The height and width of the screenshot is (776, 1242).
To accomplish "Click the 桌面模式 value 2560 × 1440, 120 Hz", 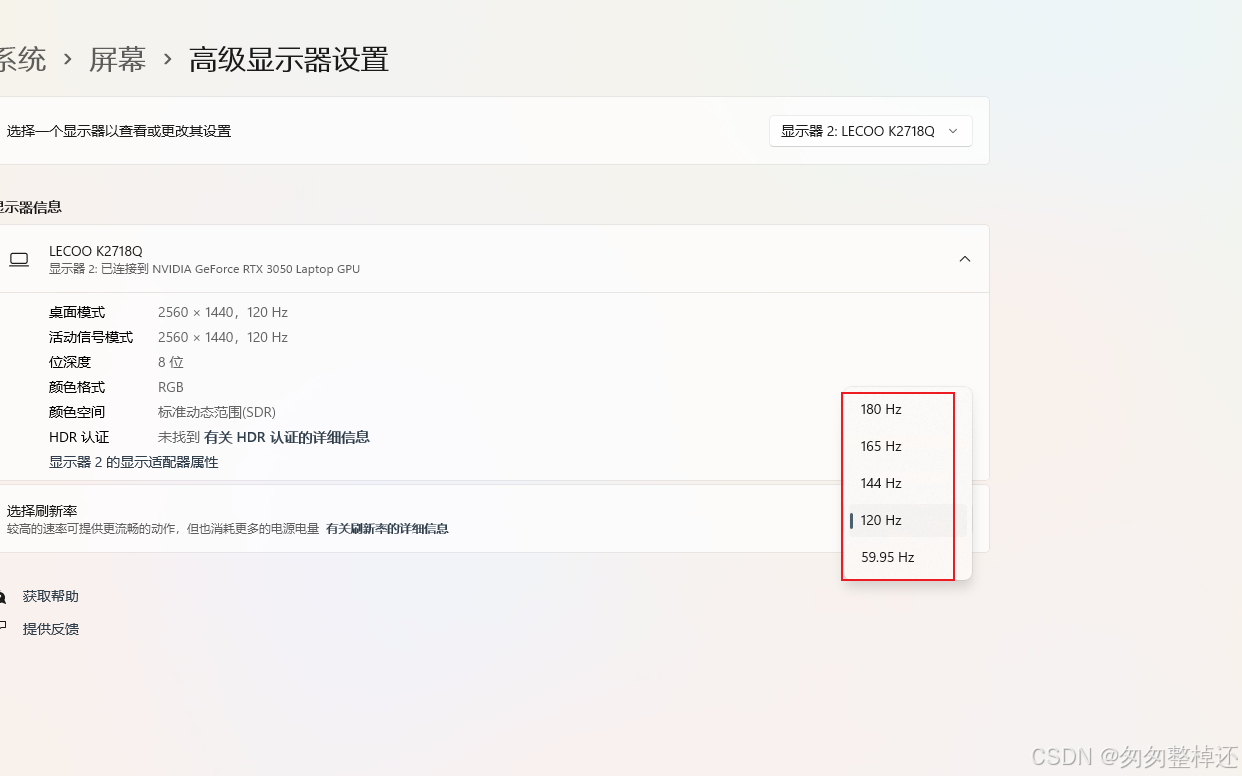I will 223,312.
